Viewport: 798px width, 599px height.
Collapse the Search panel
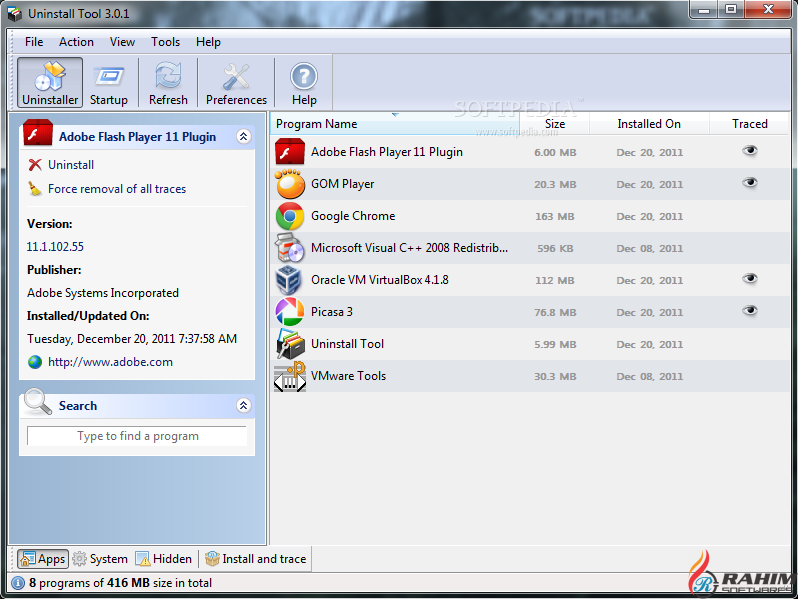[x=243, y=406]
